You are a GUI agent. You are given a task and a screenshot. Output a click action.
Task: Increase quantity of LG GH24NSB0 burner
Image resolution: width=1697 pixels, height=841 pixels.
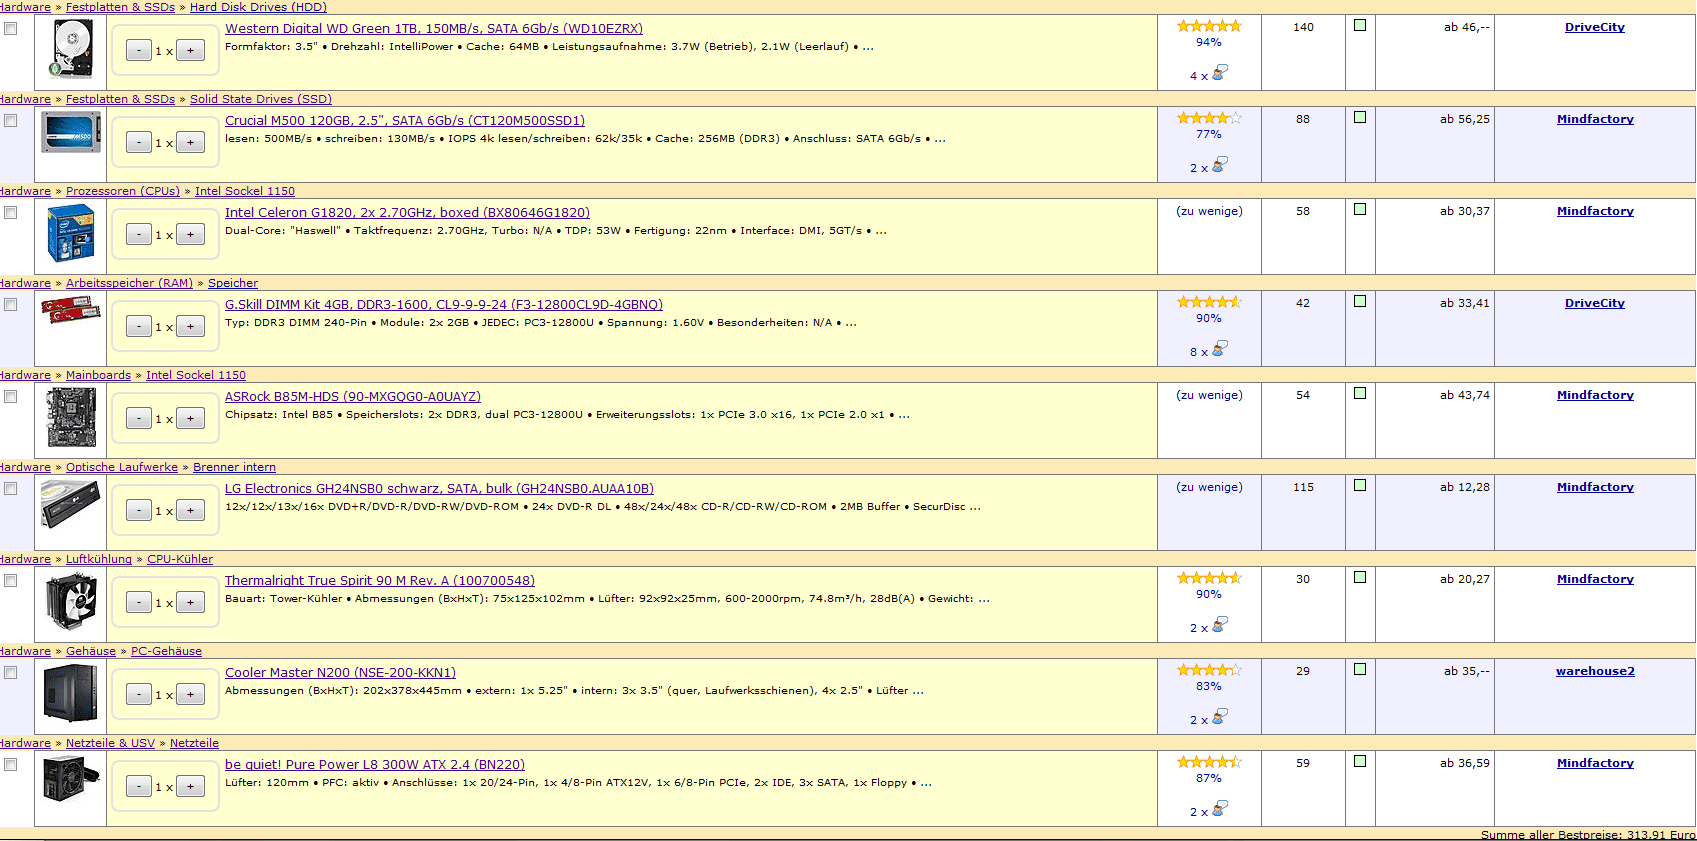pyautogui.click(x=190, y=511)
